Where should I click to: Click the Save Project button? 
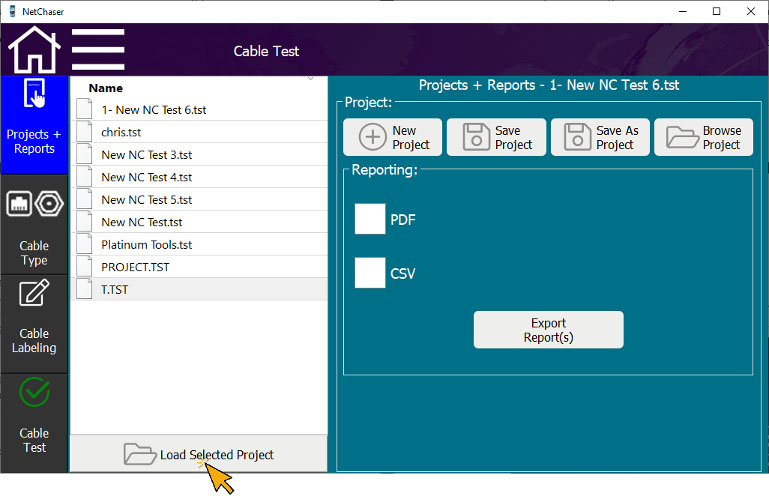[x=496, y=137]
